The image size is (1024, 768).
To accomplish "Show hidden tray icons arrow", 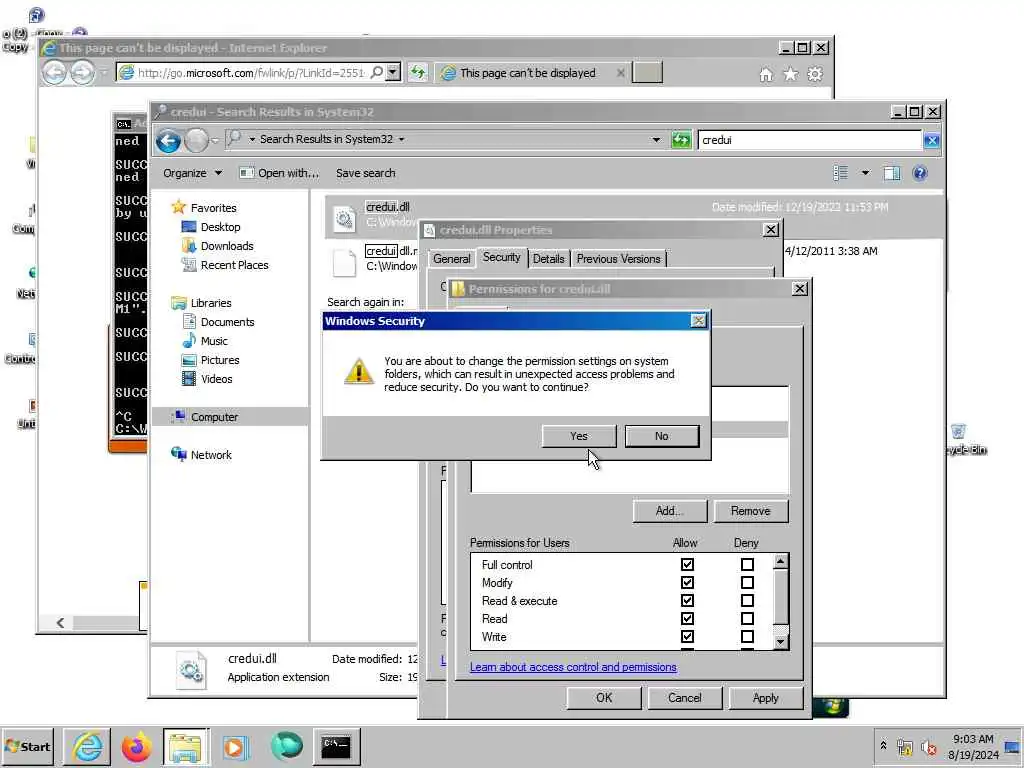I will (883, 746).
